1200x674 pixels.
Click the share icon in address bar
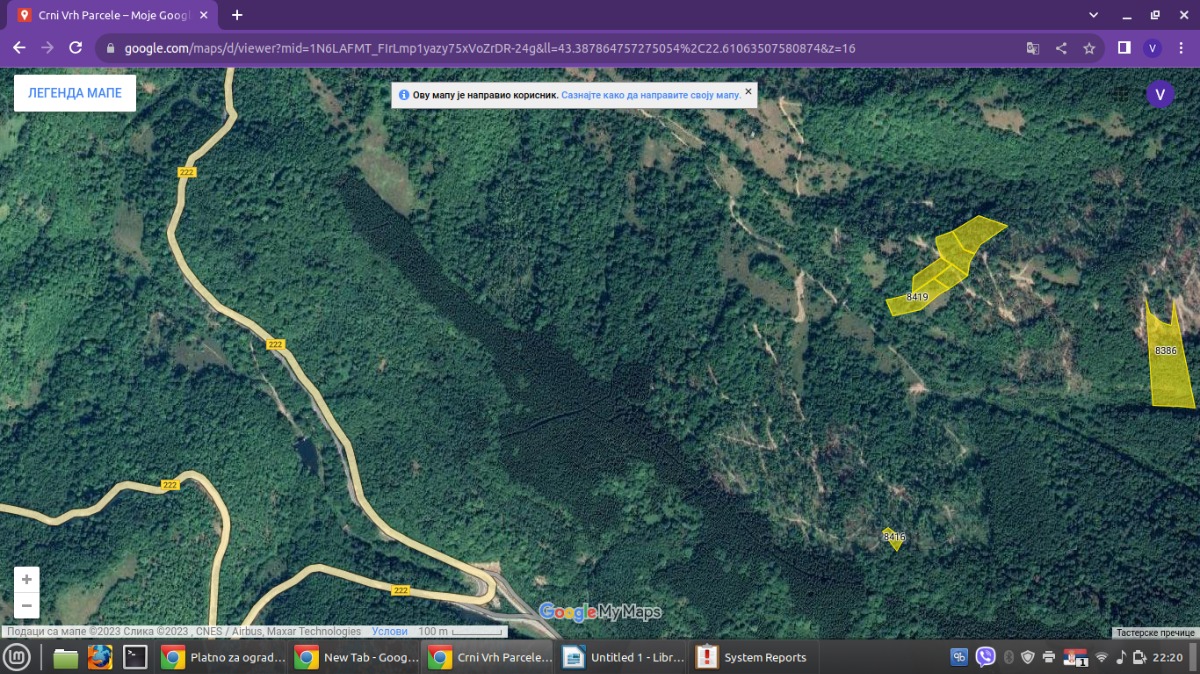point(1061,48)
